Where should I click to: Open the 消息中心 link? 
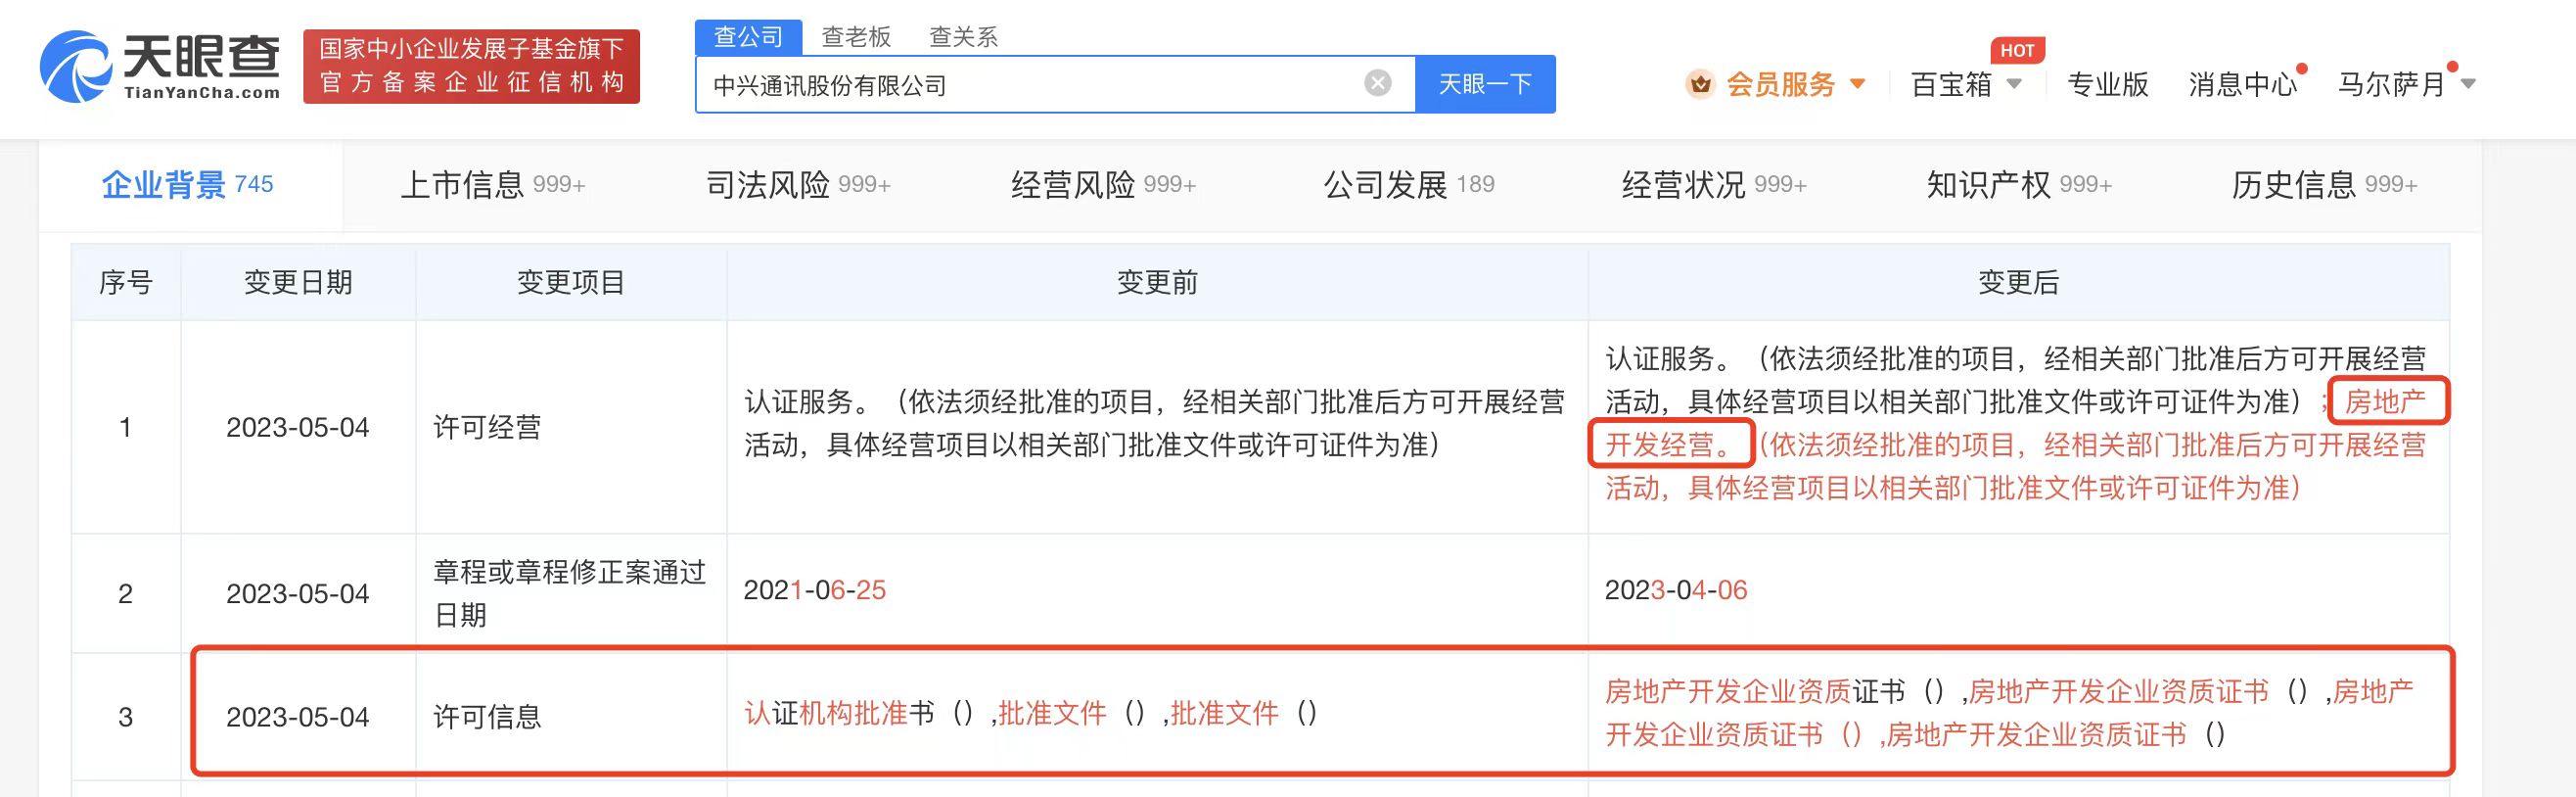click(x=2242, y=84)
